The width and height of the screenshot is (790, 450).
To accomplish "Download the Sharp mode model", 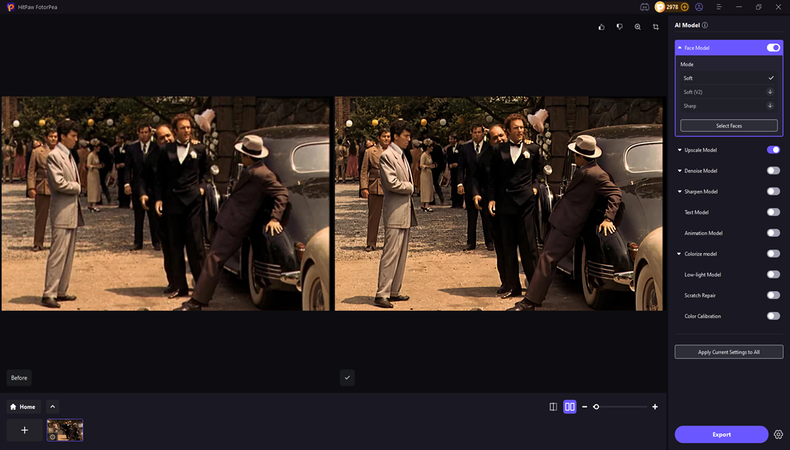I will [770, 106].
